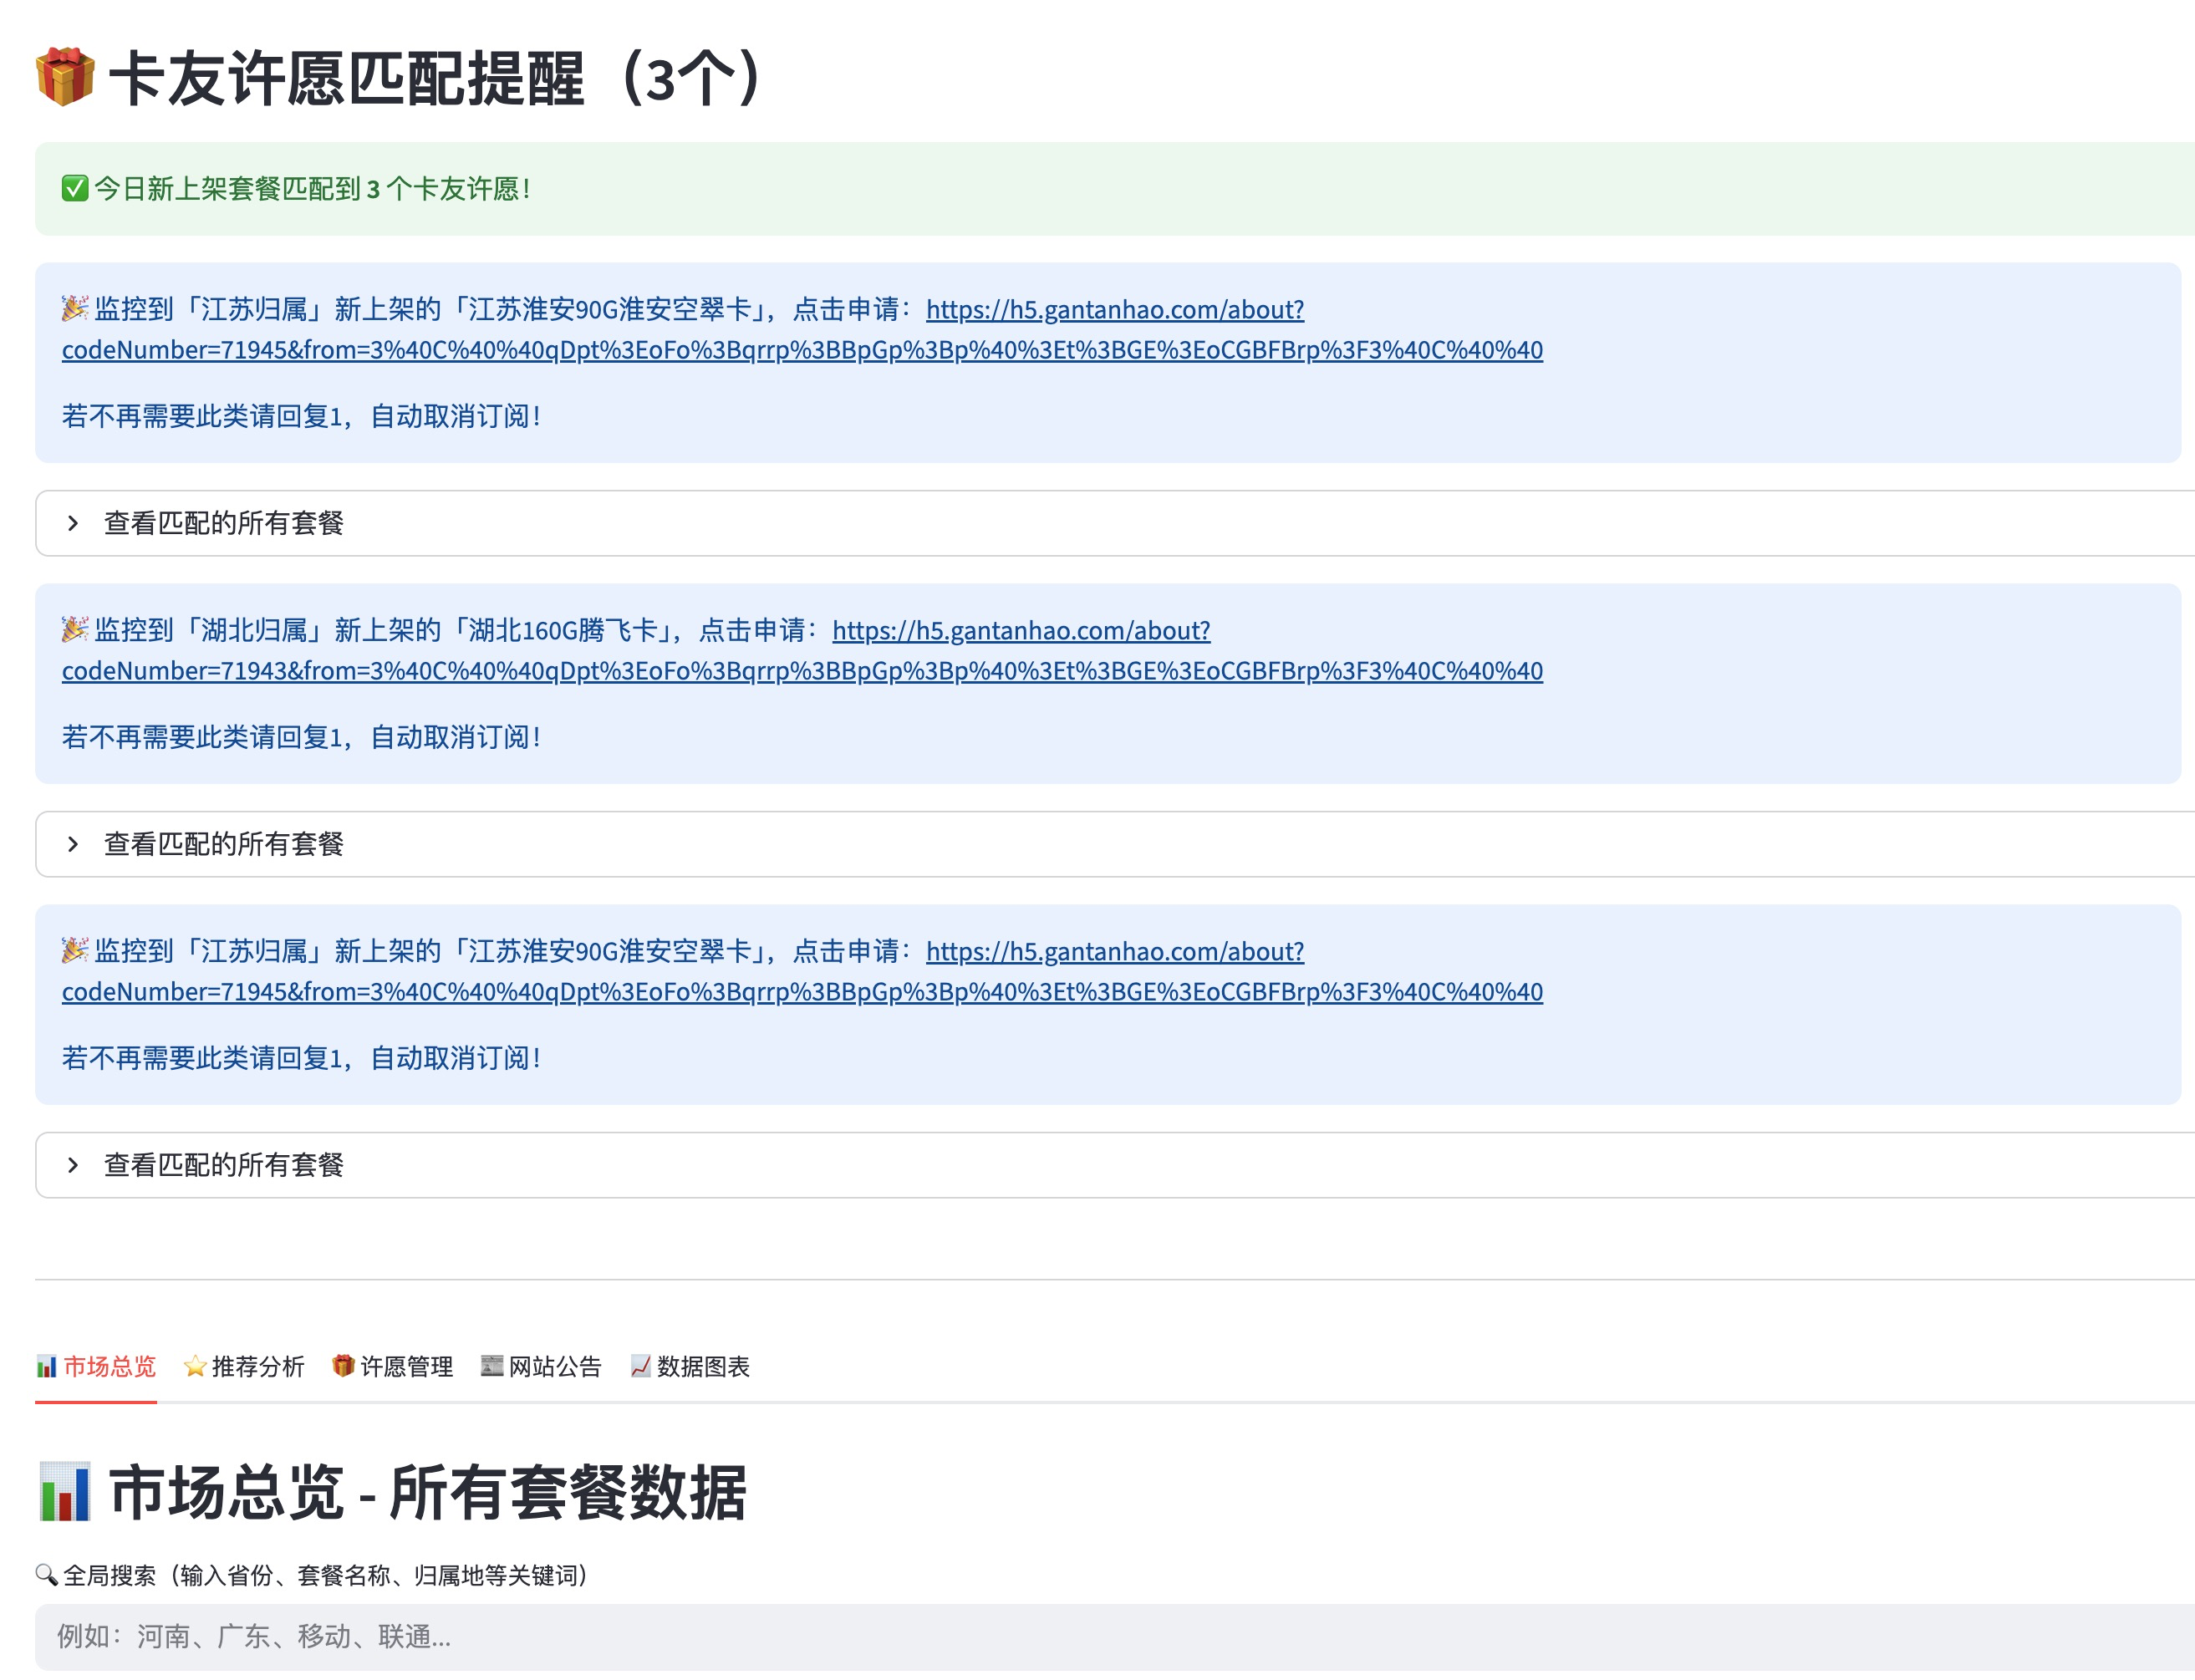Viewport: 2195px width, 1680px height.
Task: Click the party popper icon in the third alert
Action: 75,950
